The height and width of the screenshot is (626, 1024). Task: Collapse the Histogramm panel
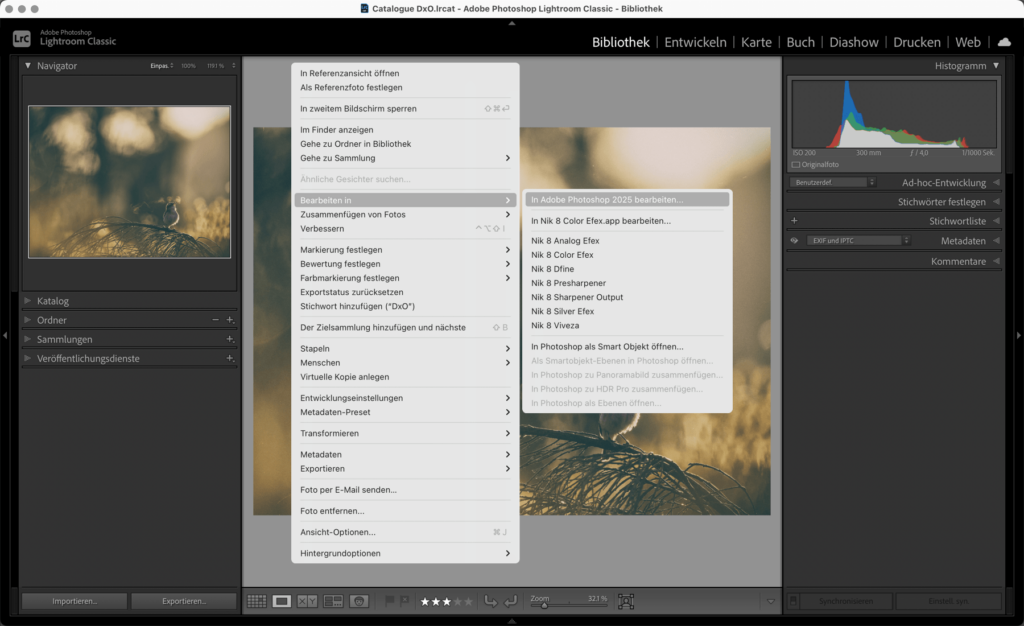click(x=996, y=65)
